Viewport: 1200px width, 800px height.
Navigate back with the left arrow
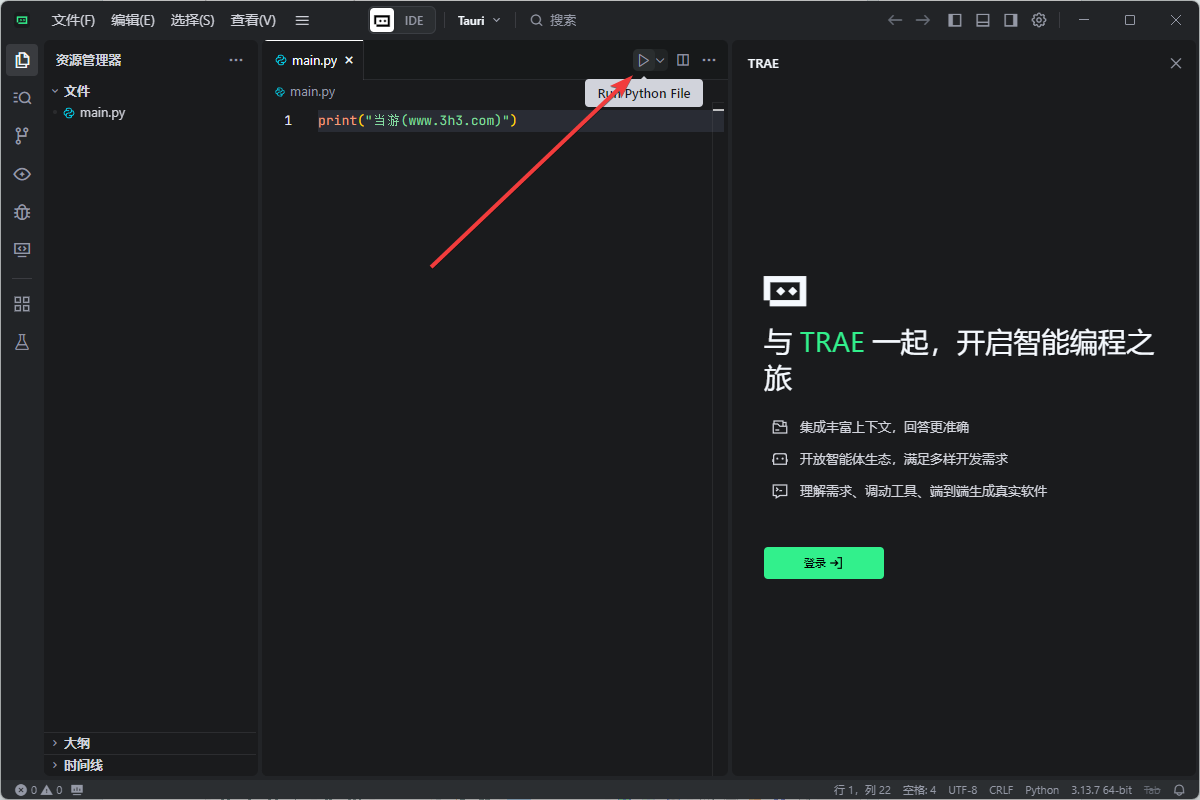pyautogui.click(x=895, y=20)
